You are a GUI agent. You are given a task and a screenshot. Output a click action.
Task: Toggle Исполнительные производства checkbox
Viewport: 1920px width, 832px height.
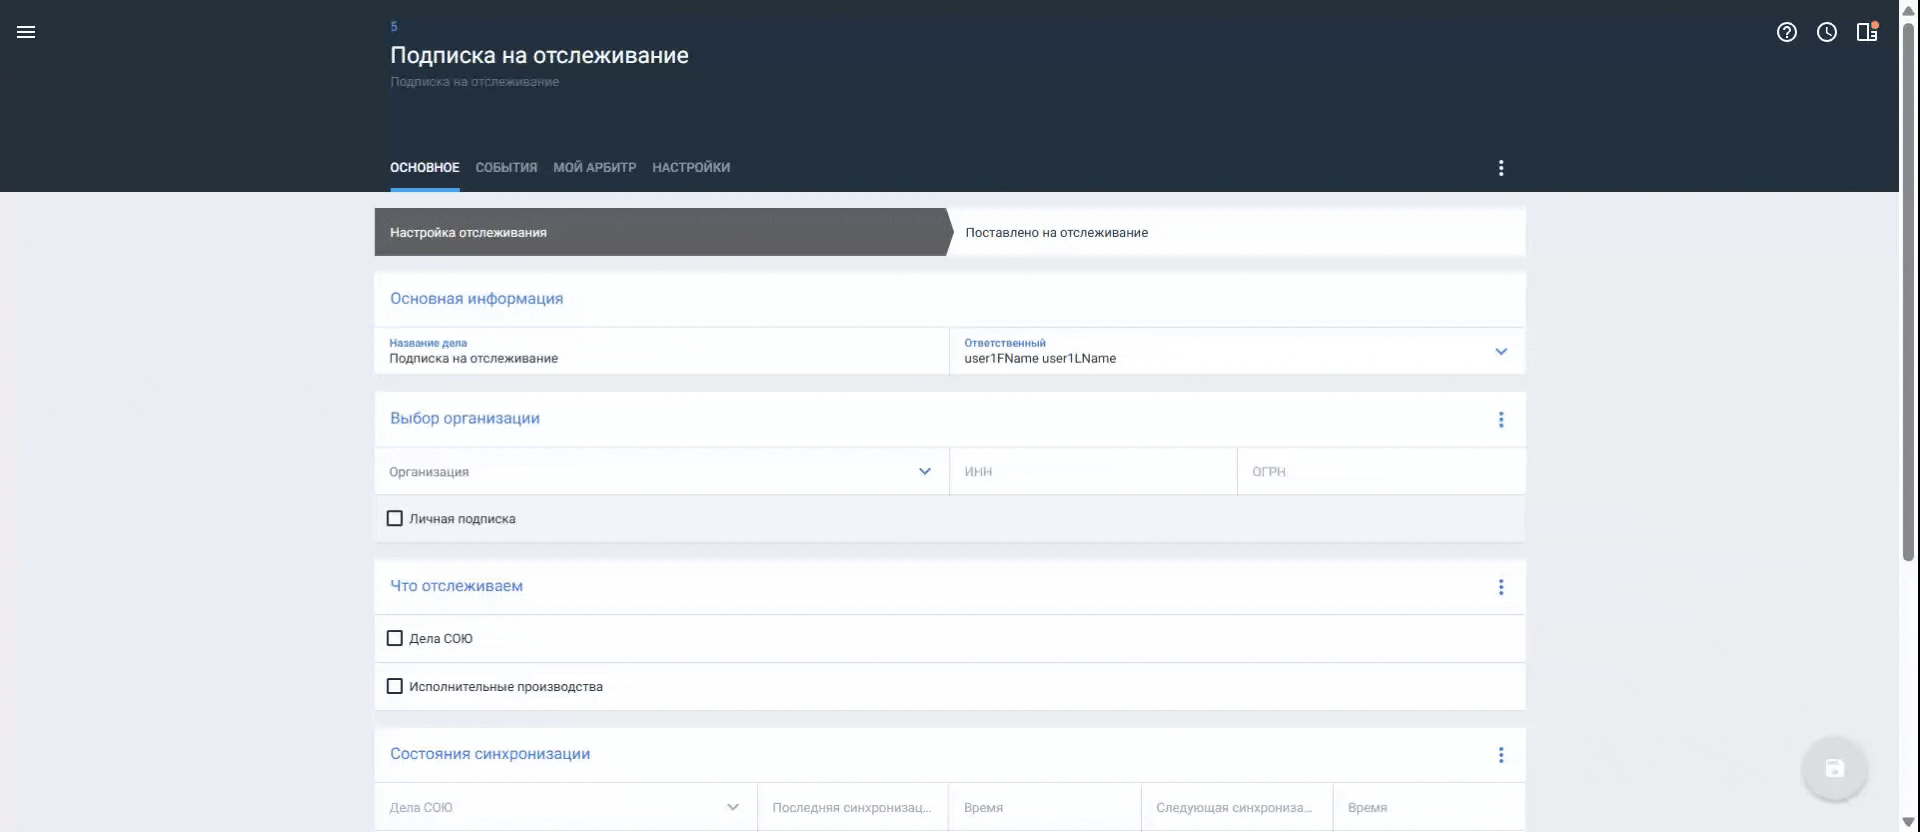point(395,686)
